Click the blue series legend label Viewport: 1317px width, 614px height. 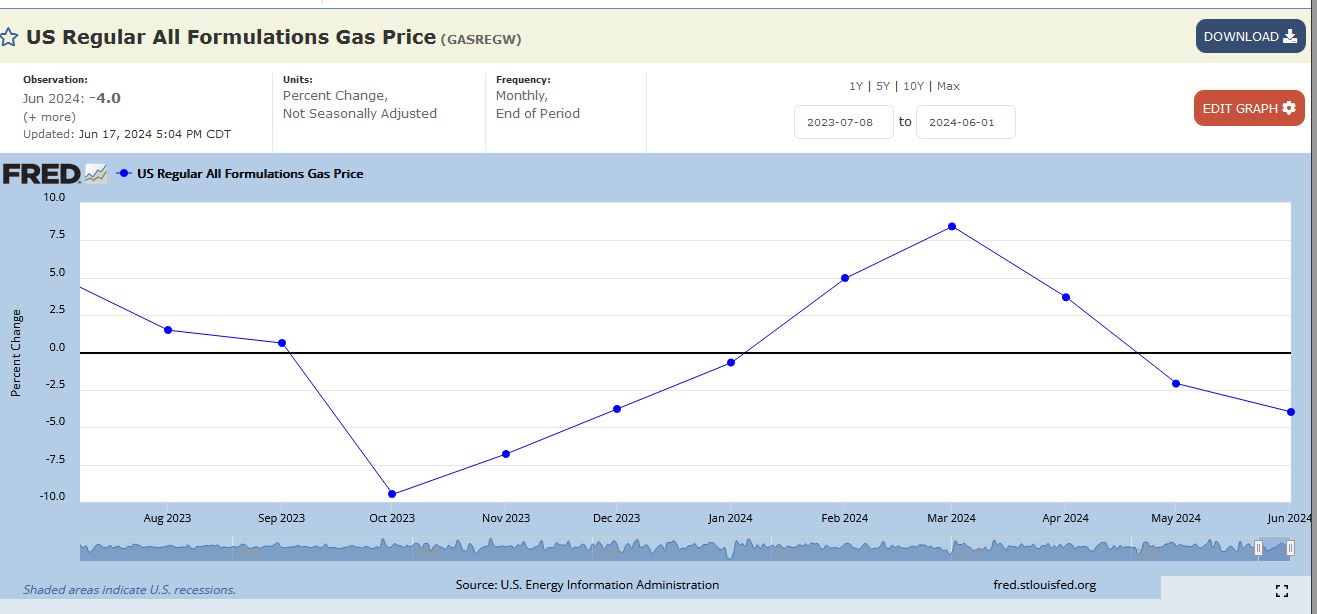click(x=249, y=174)
